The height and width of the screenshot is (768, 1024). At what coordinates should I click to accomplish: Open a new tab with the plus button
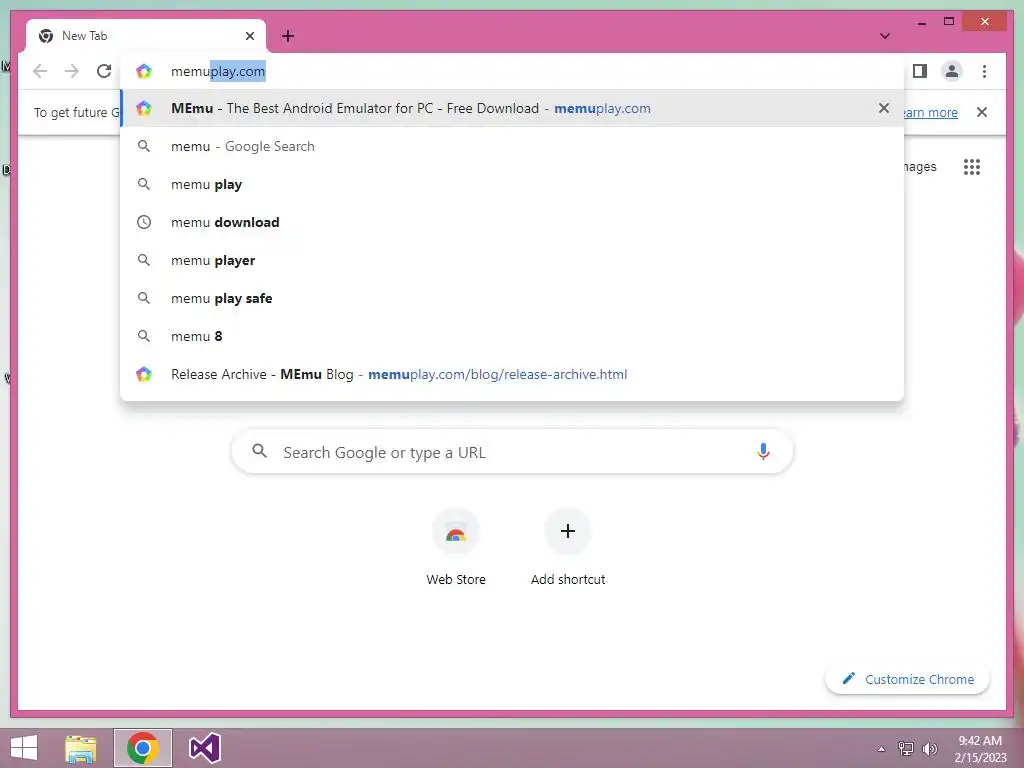pos(288,36)
